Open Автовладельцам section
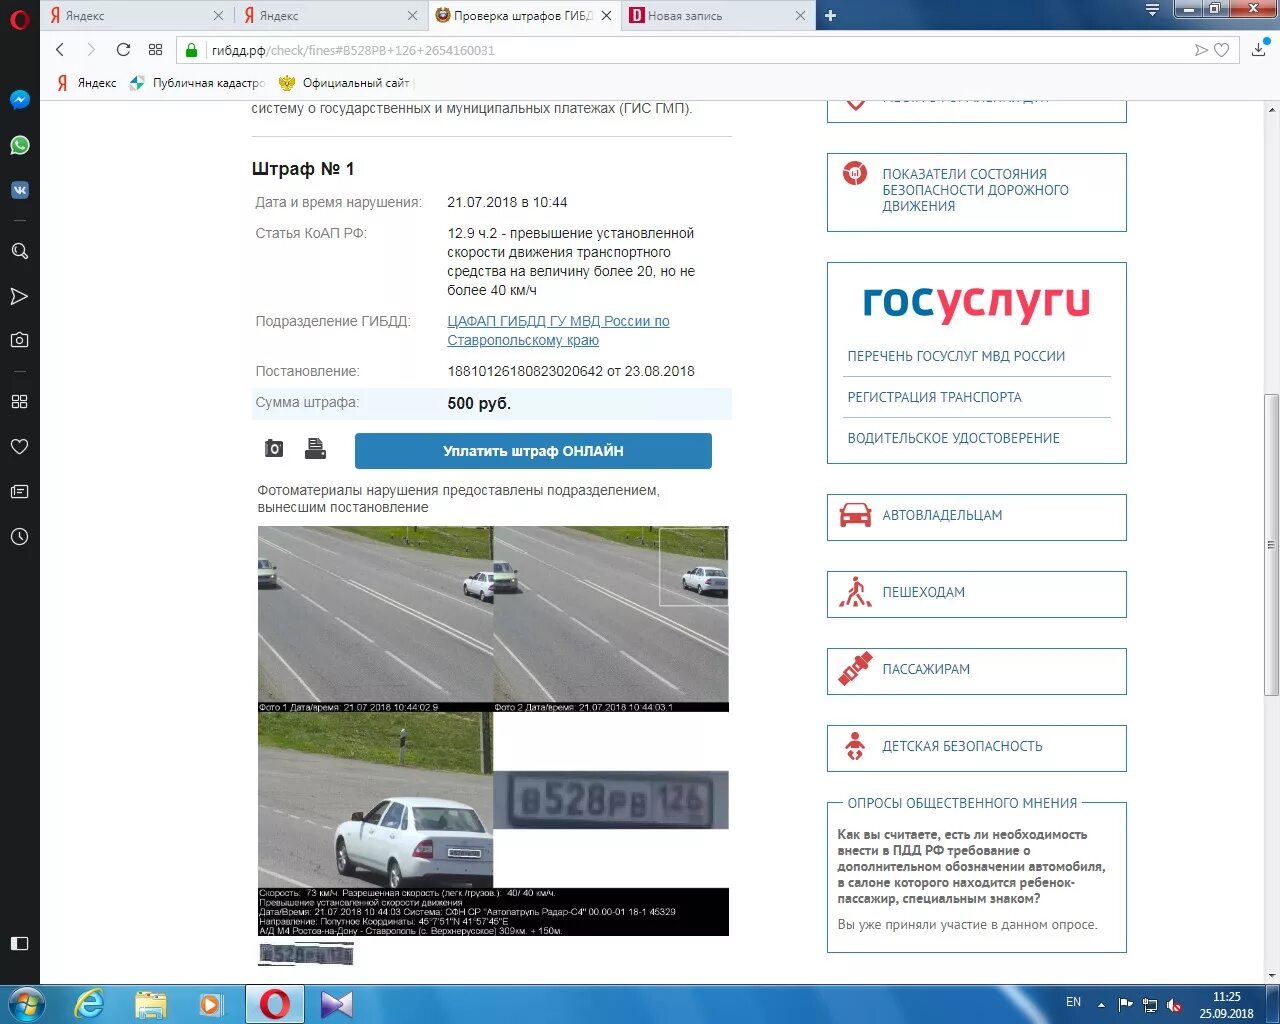The image size is (1280, 1024). [x=976, y=517]
